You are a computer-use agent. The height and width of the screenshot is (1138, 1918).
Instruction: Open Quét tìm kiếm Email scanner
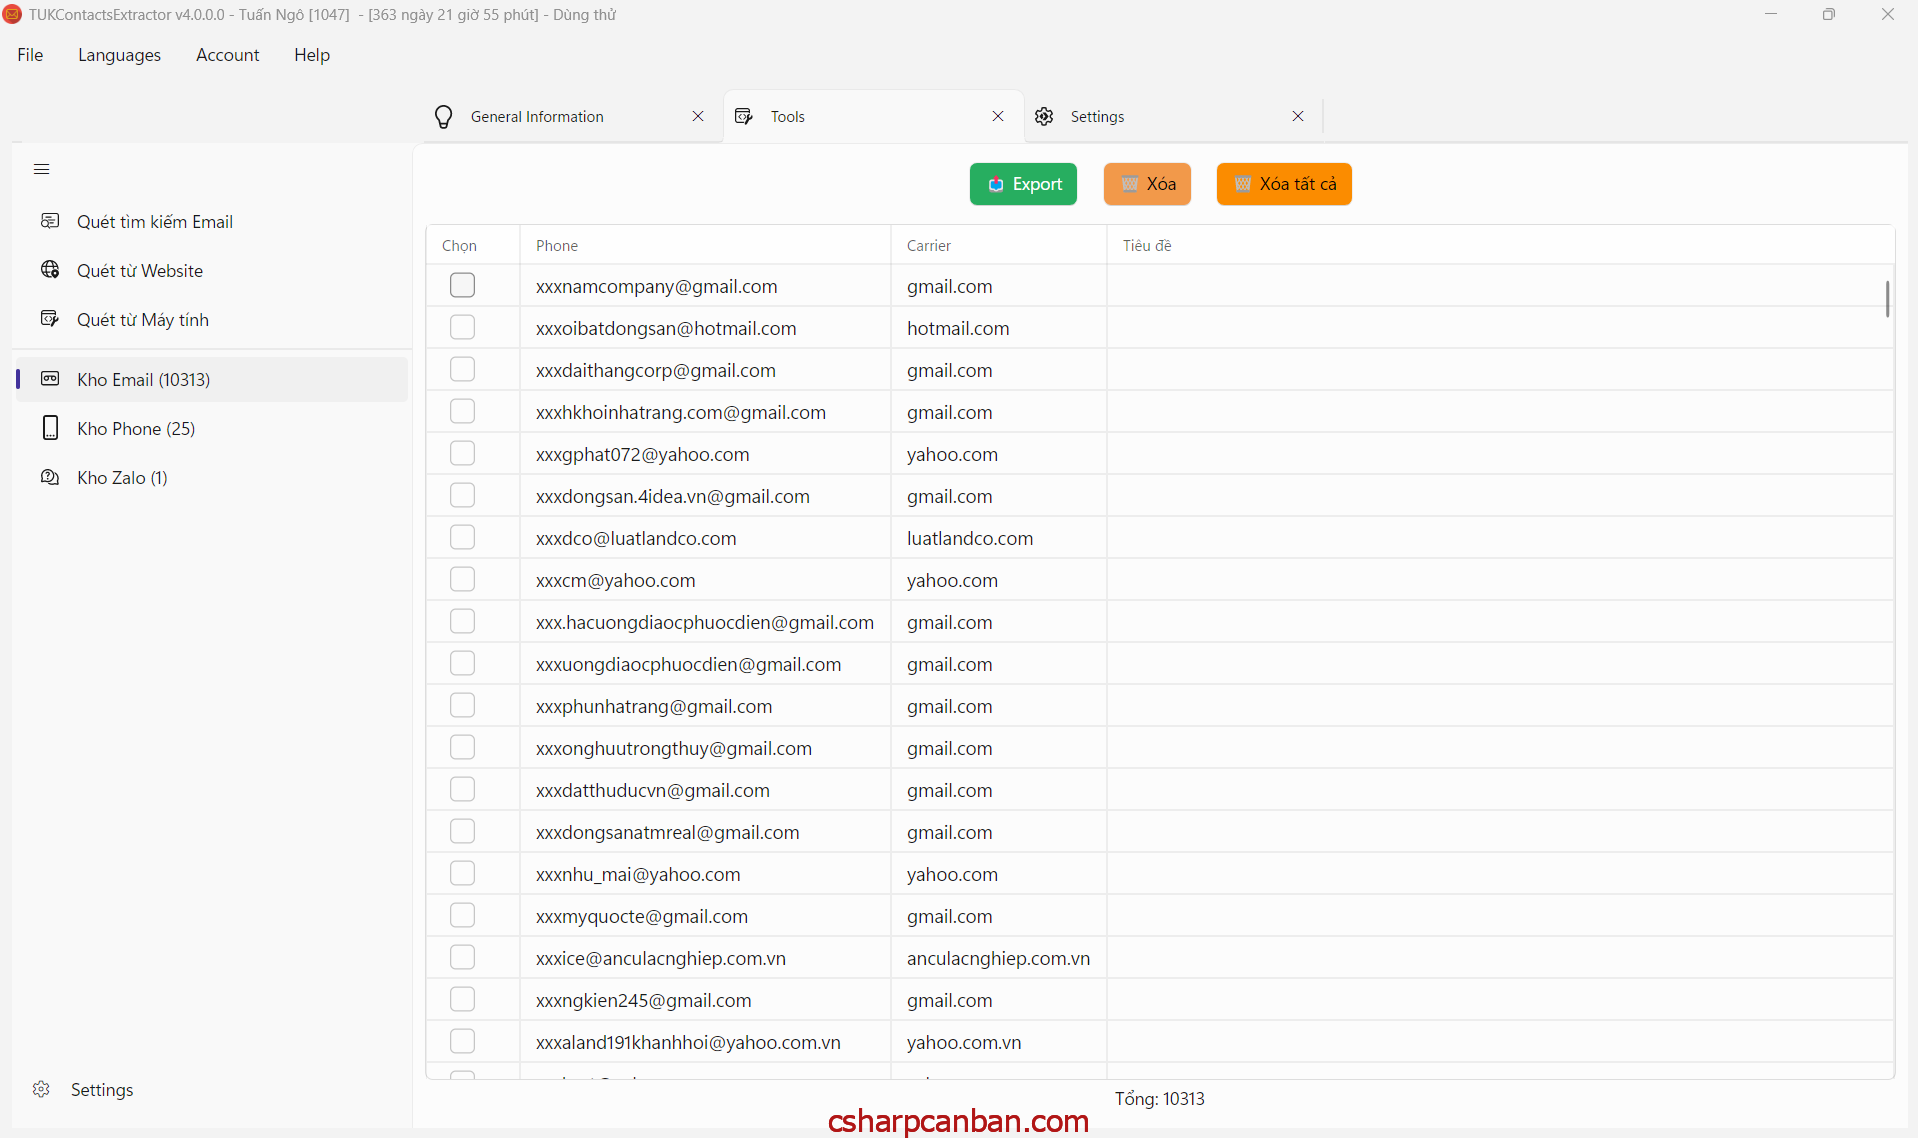tap(154, 222)
